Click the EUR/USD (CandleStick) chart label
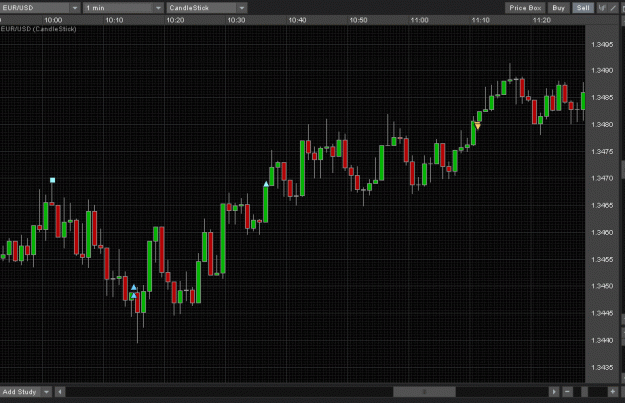 tap(38, 29)
